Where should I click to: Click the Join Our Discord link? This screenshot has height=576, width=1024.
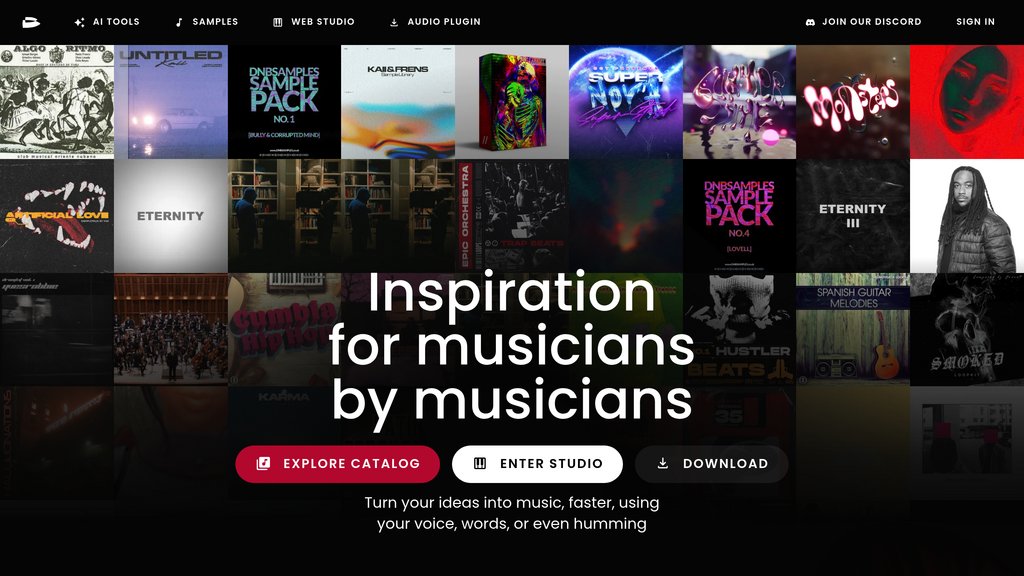863,22
